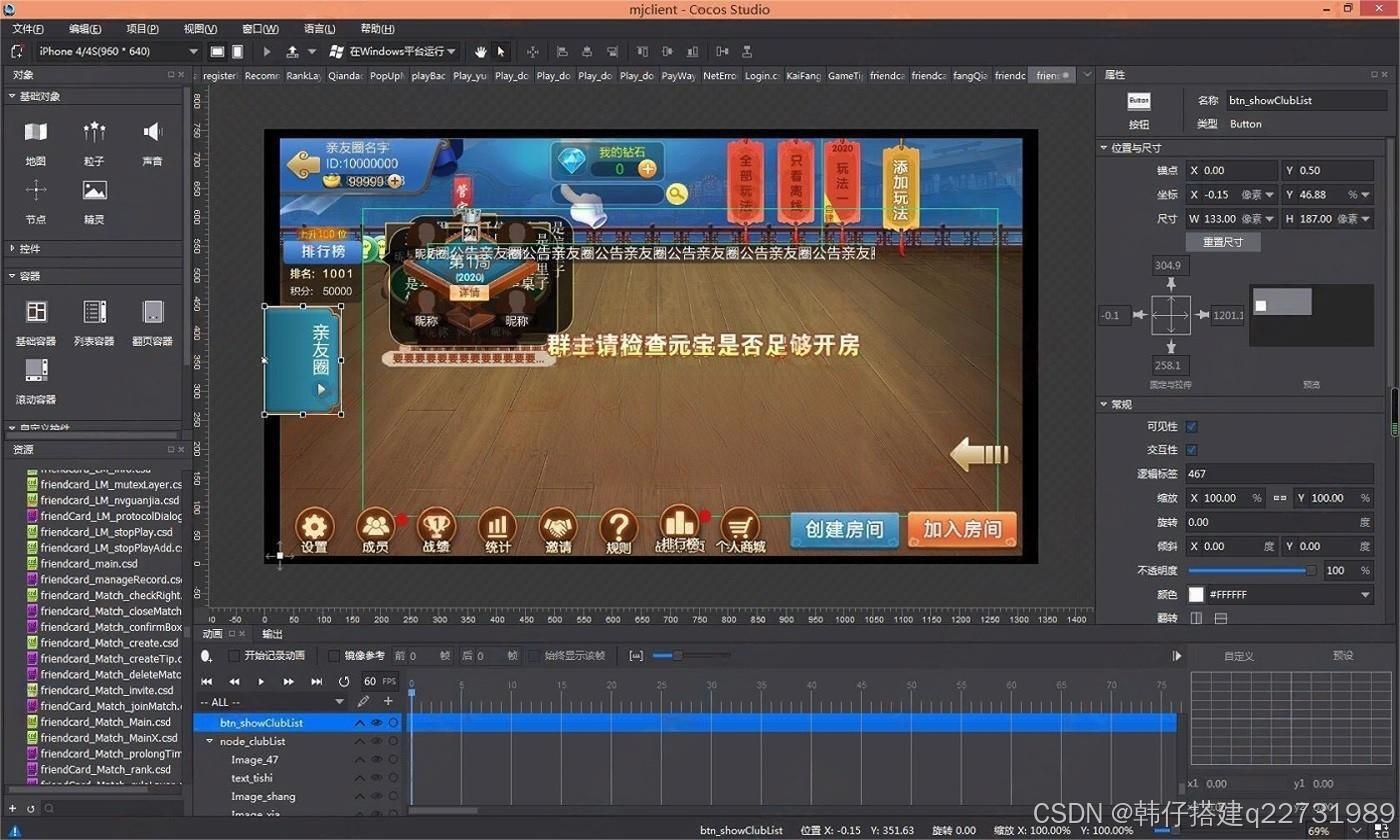Enable 始终显示该帧 always show frame checkbox
The image size is (1400, 840).
tap(534, 656)
